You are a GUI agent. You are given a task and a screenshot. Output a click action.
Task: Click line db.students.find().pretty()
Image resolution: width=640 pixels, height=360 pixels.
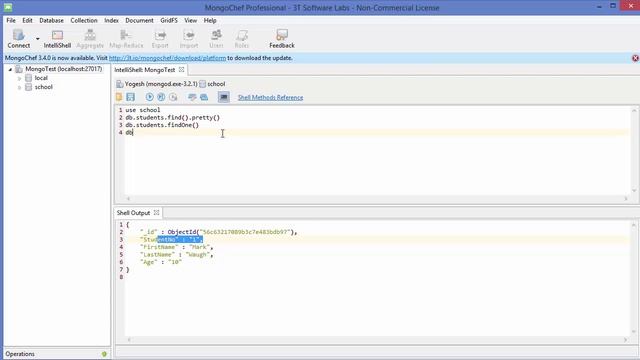(x=173, y=118)
